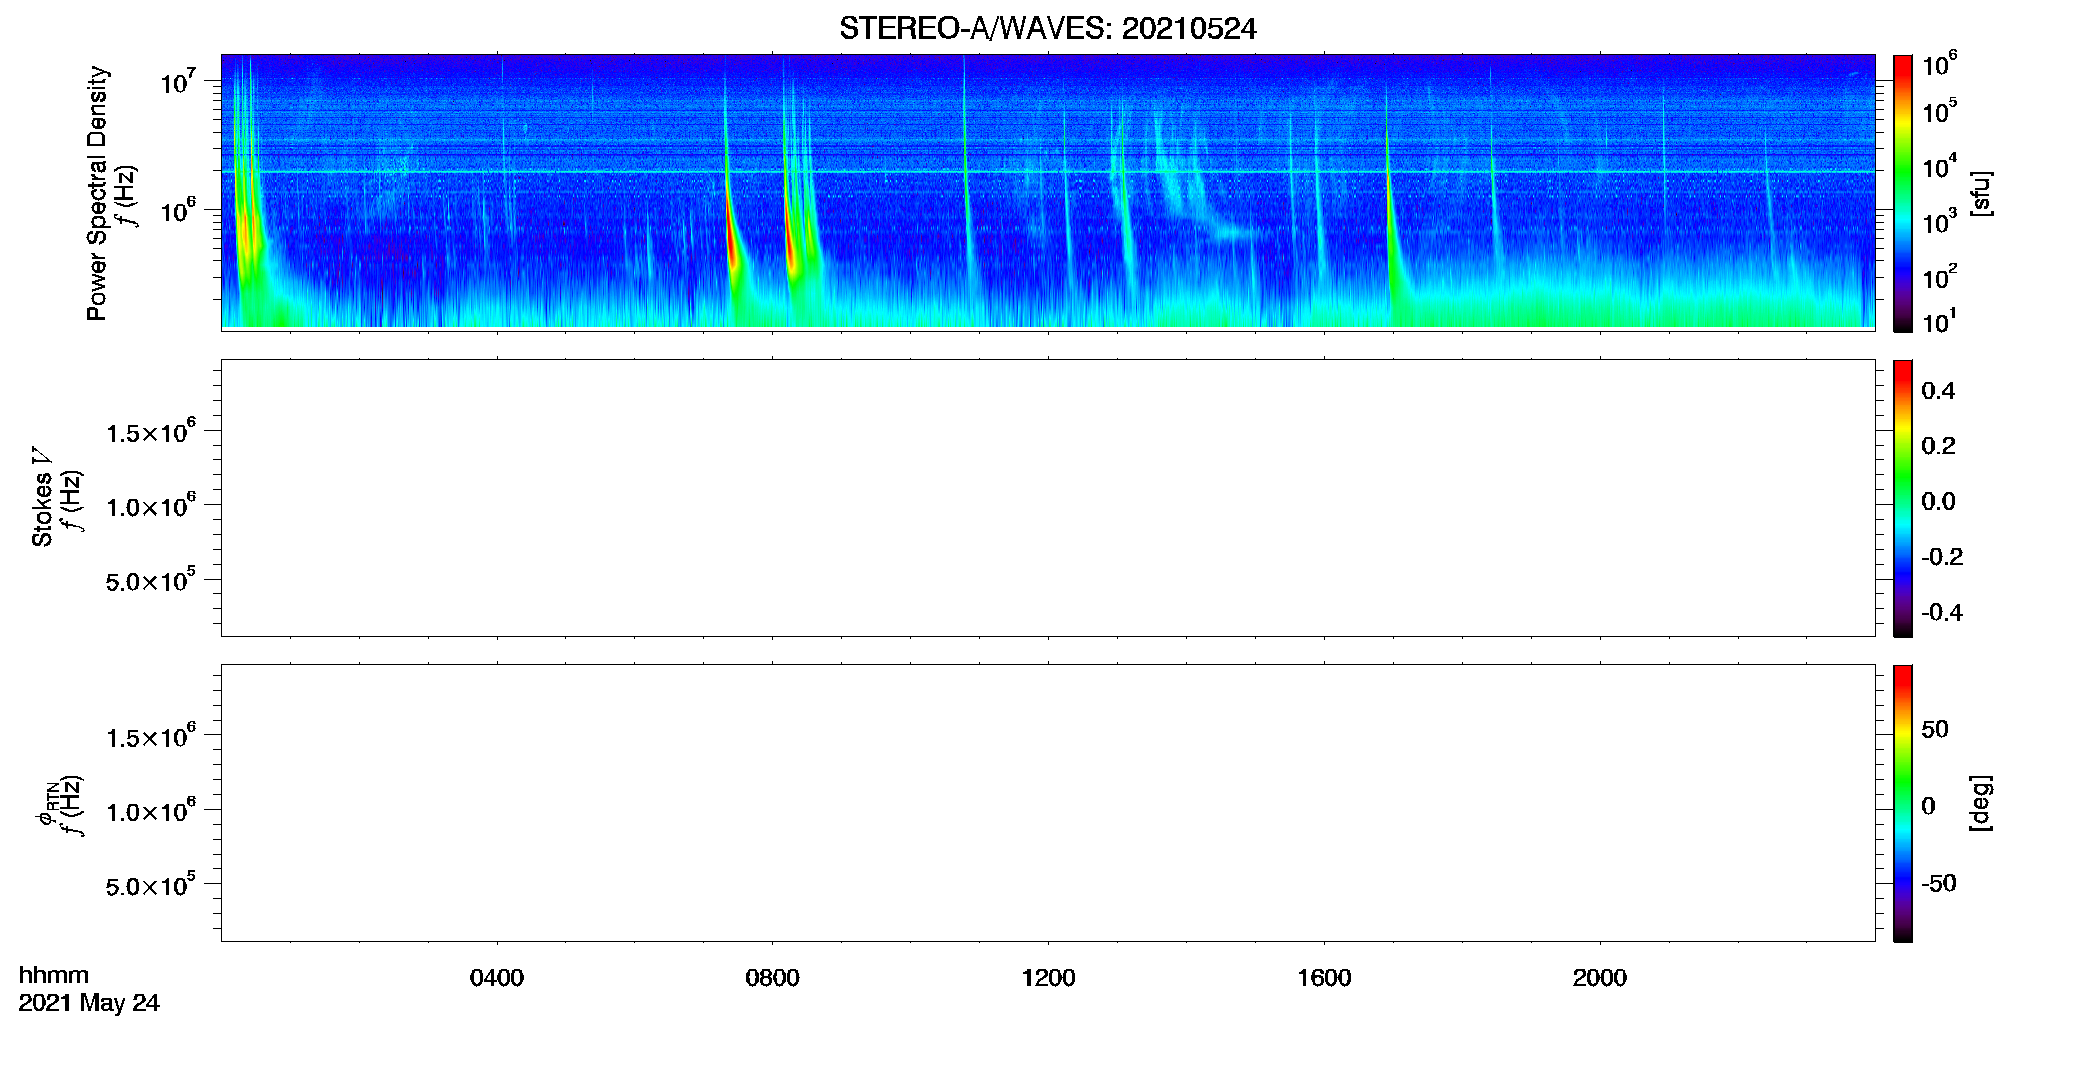Click the time label 1200
Viewport: 2096px width, 1080px height.
point(1048,977)
